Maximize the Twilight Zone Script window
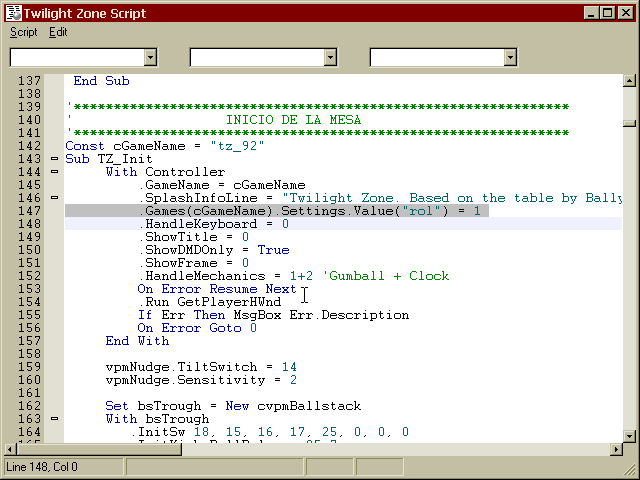 pyautogui.click(x=607, y=13)
